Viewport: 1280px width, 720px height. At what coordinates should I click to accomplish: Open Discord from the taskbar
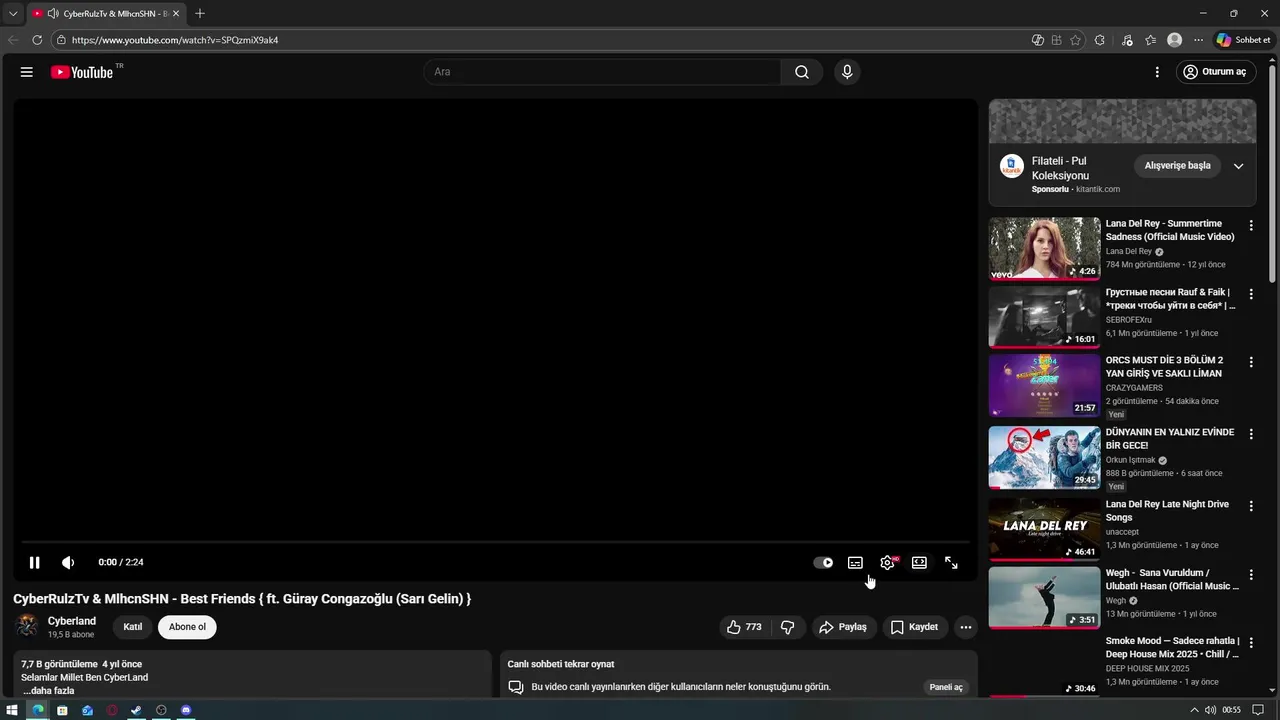point(186,710)
